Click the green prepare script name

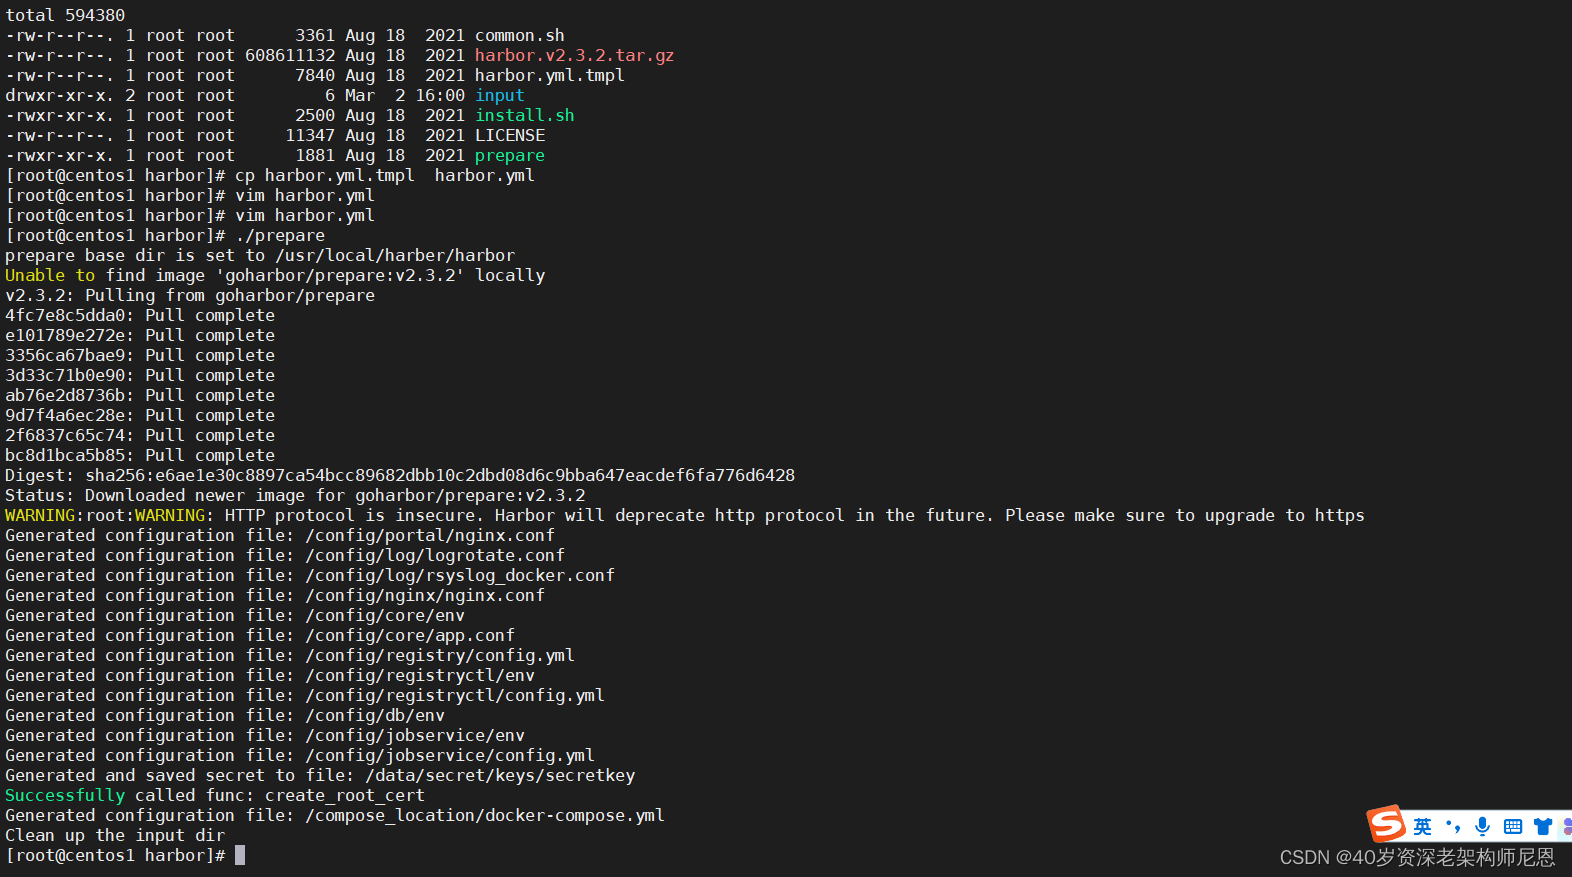(x=509, y=155)
